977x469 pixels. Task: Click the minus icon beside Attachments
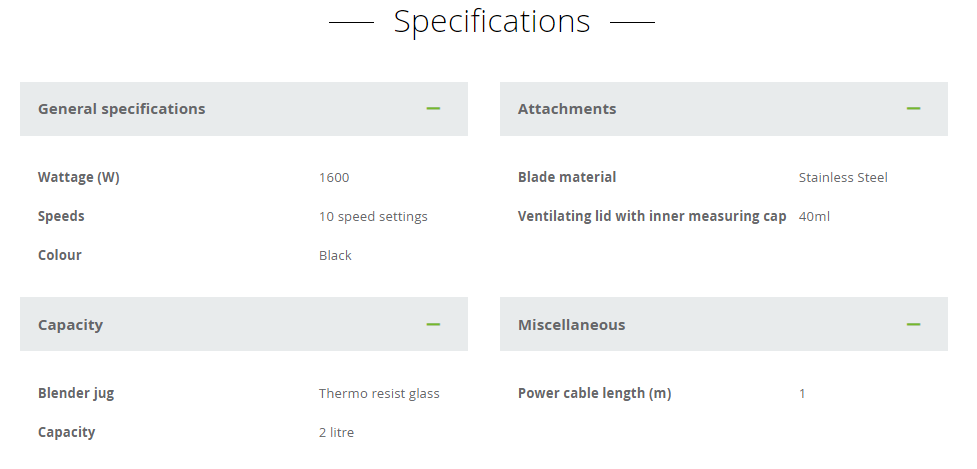pos(913,108)
